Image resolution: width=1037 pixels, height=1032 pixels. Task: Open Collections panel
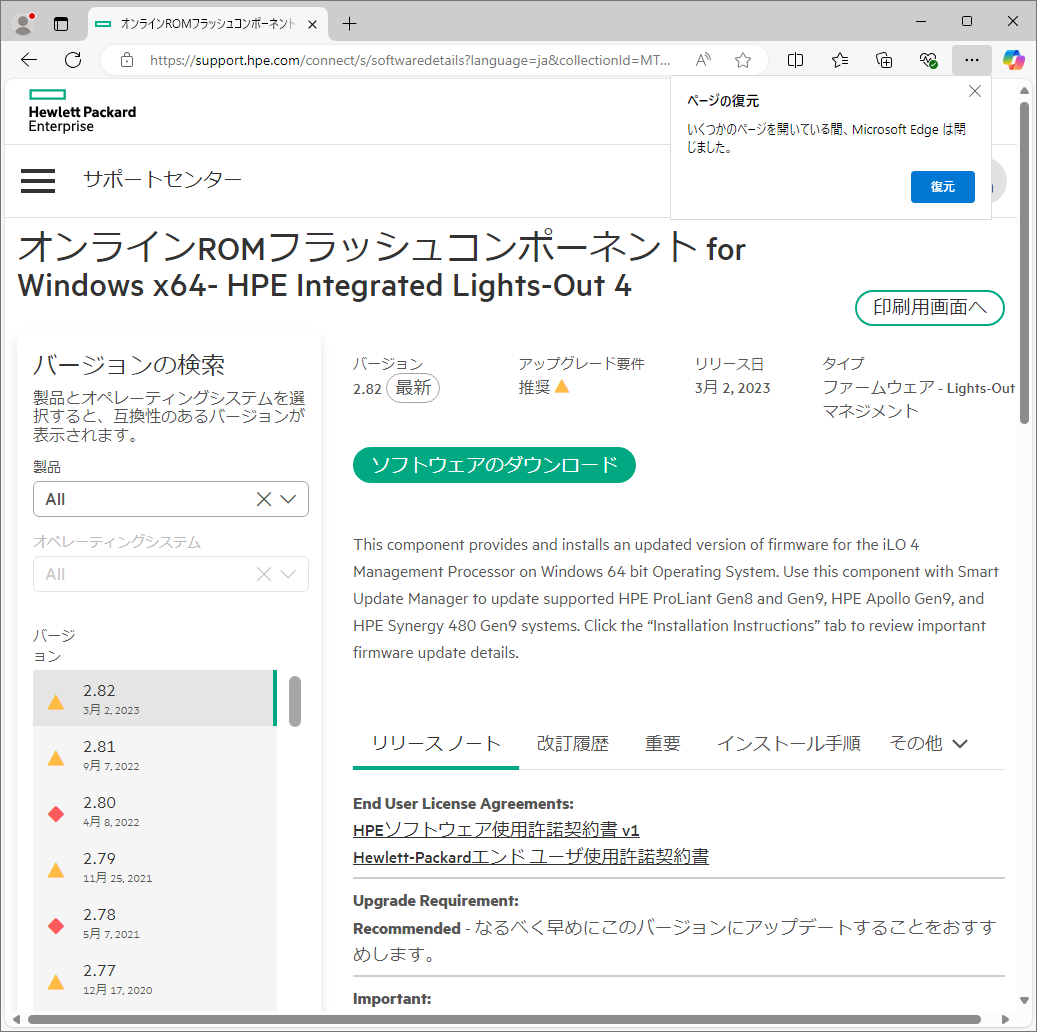click(x=884, y=60)
